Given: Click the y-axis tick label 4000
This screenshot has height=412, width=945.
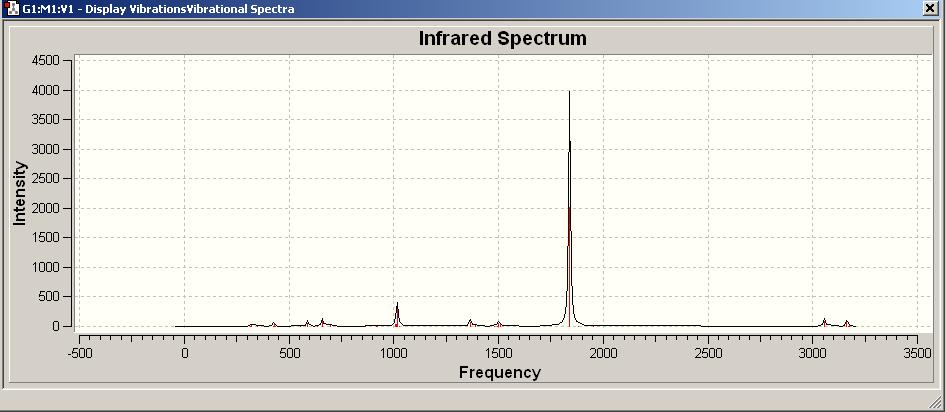Looking at the screenshot, I should point(46,90).
